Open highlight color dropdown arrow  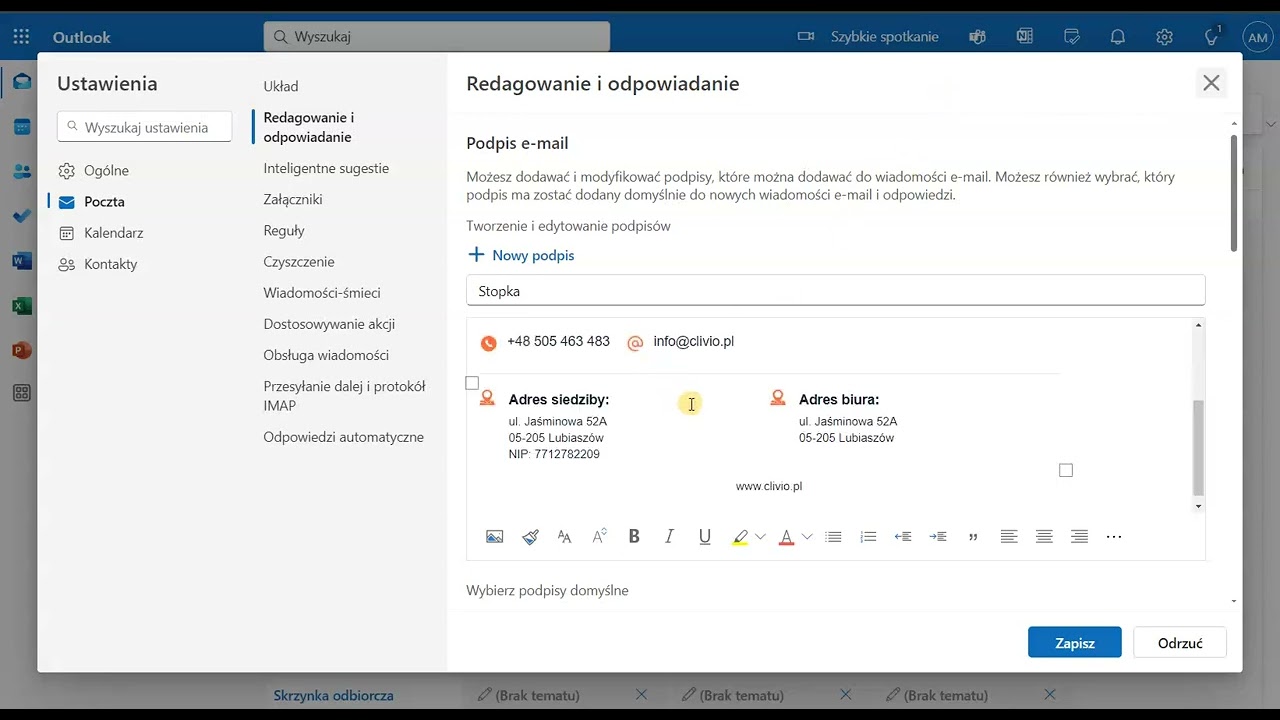tap(760, 537)
